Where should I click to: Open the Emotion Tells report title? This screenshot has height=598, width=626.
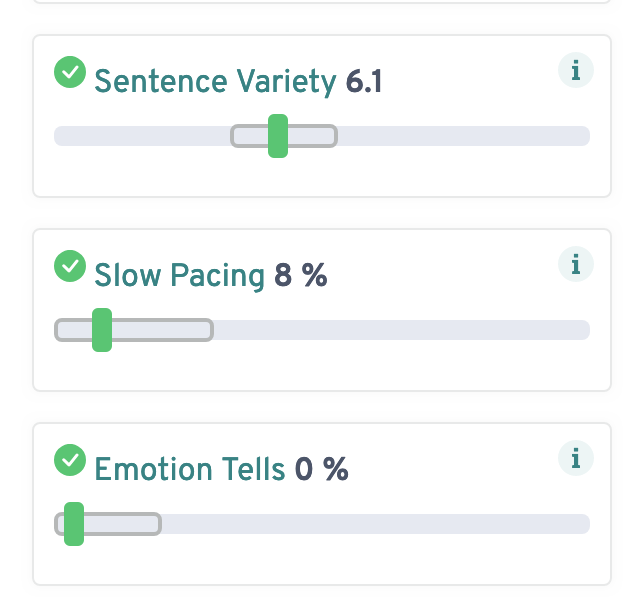[189, 470]
